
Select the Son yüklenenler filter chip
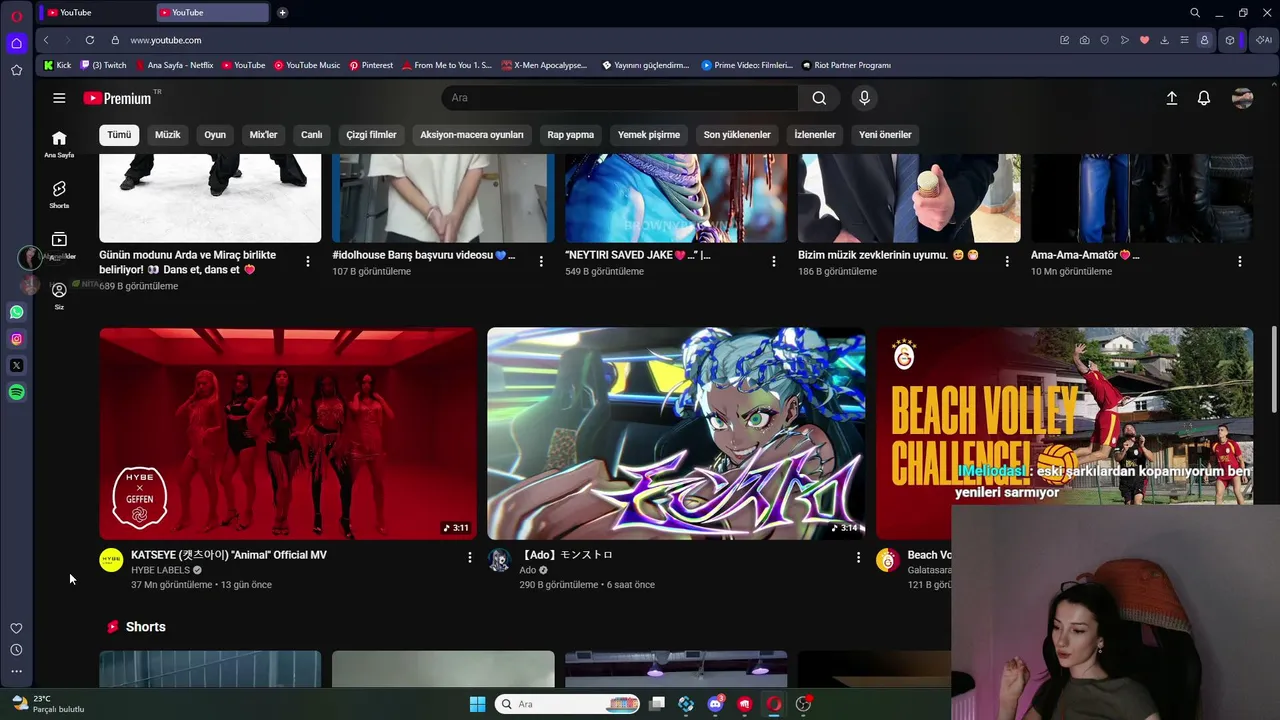click(737, 135)
